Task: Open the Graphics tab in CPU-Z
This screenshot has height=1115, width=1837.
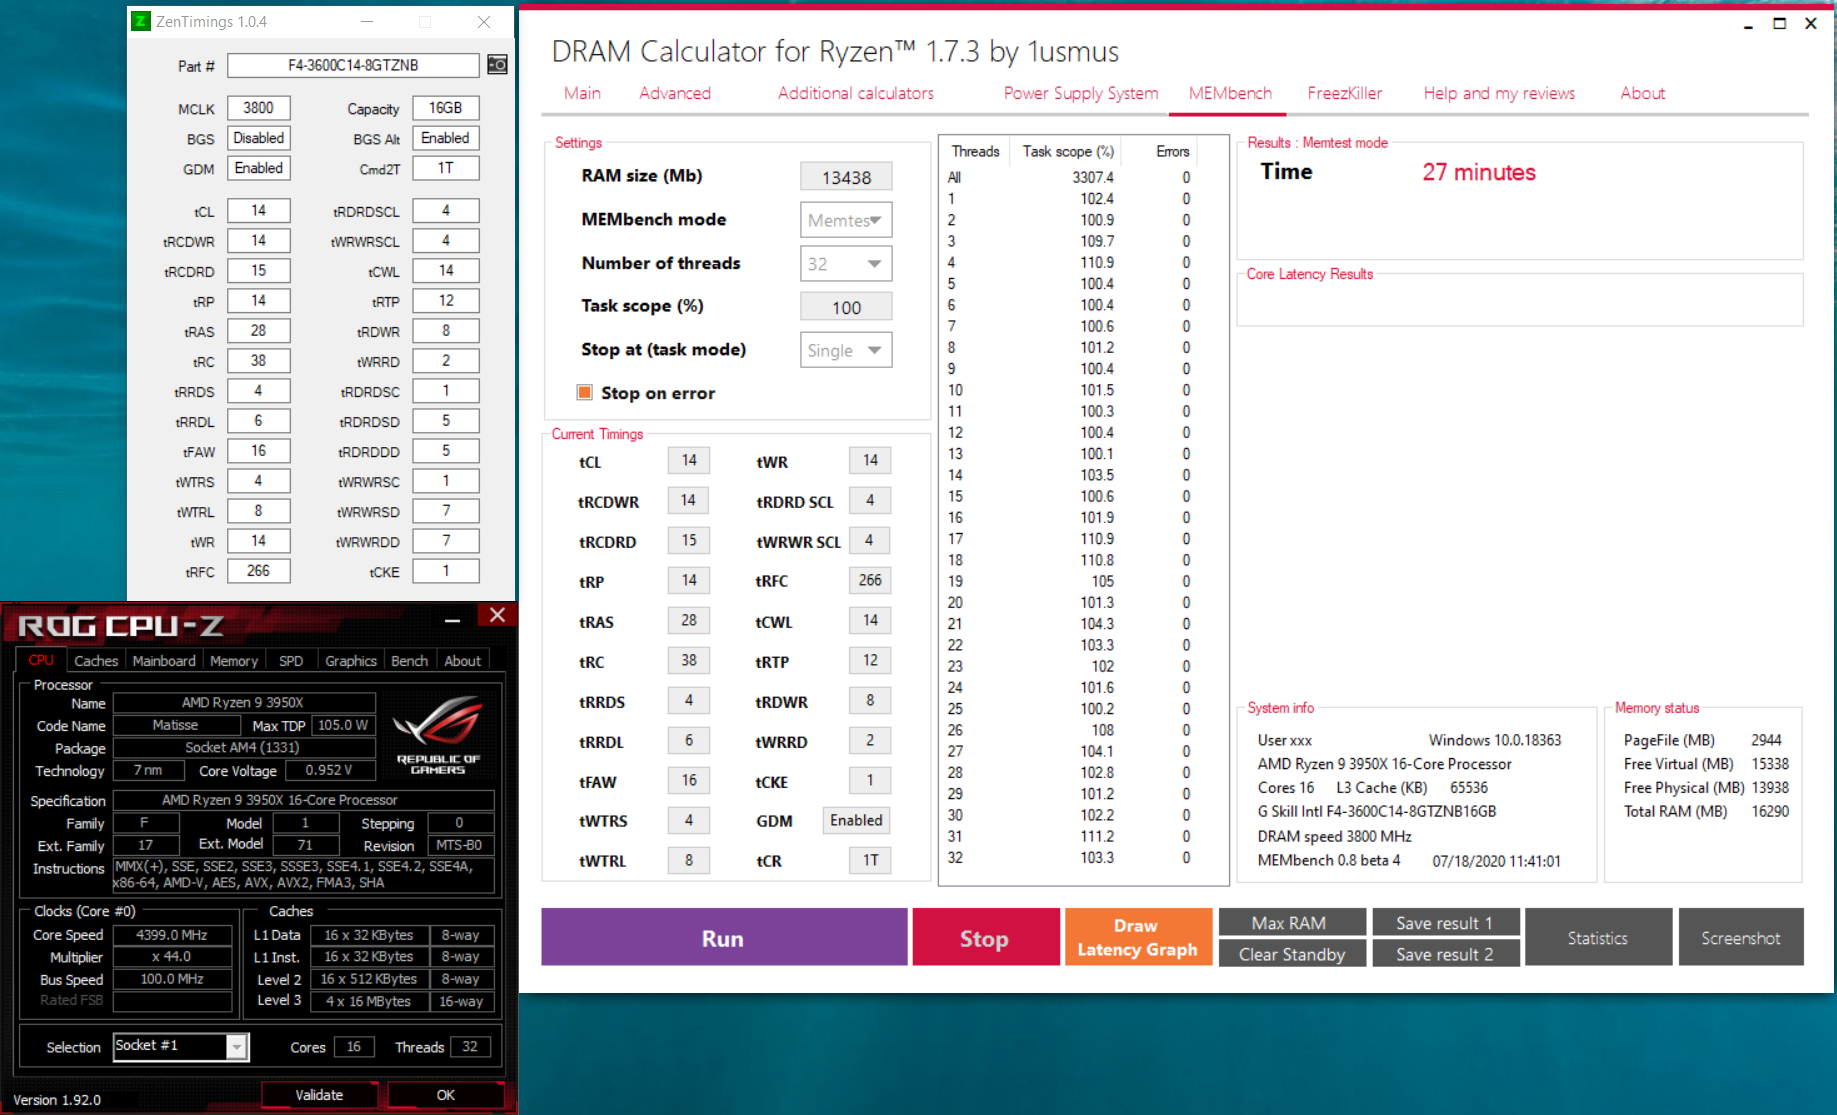Action: 351,661
